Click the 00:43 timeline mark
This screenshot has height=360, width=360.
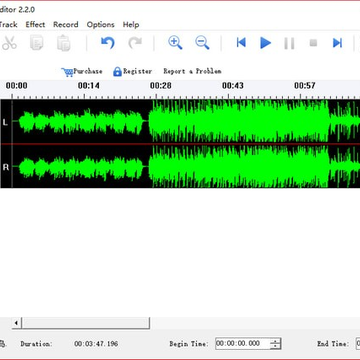(x=233, y=86)
